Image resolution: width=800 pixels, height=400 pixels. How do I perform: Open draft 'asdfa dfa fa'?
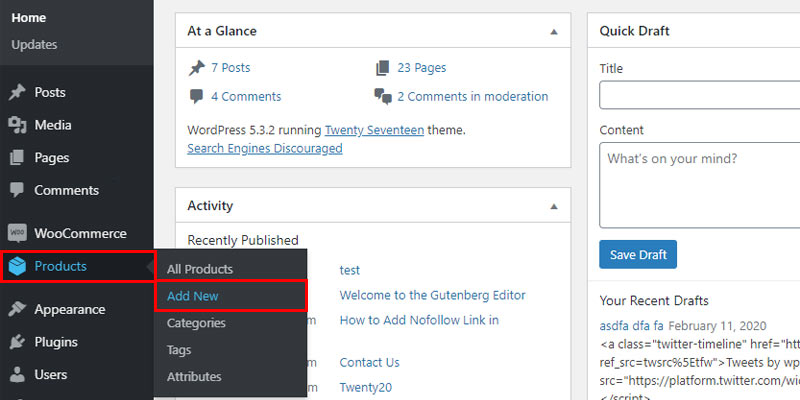[x=632, y=326]
